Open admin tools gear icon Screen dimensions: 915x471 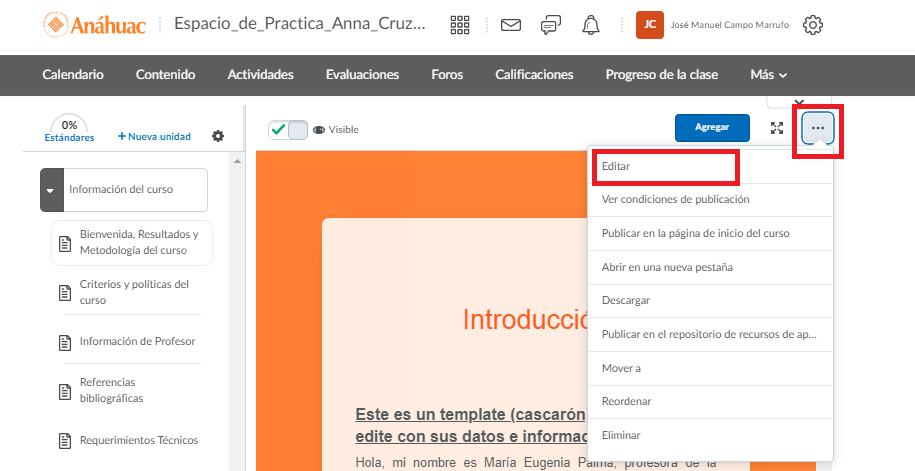coord(813,25)
